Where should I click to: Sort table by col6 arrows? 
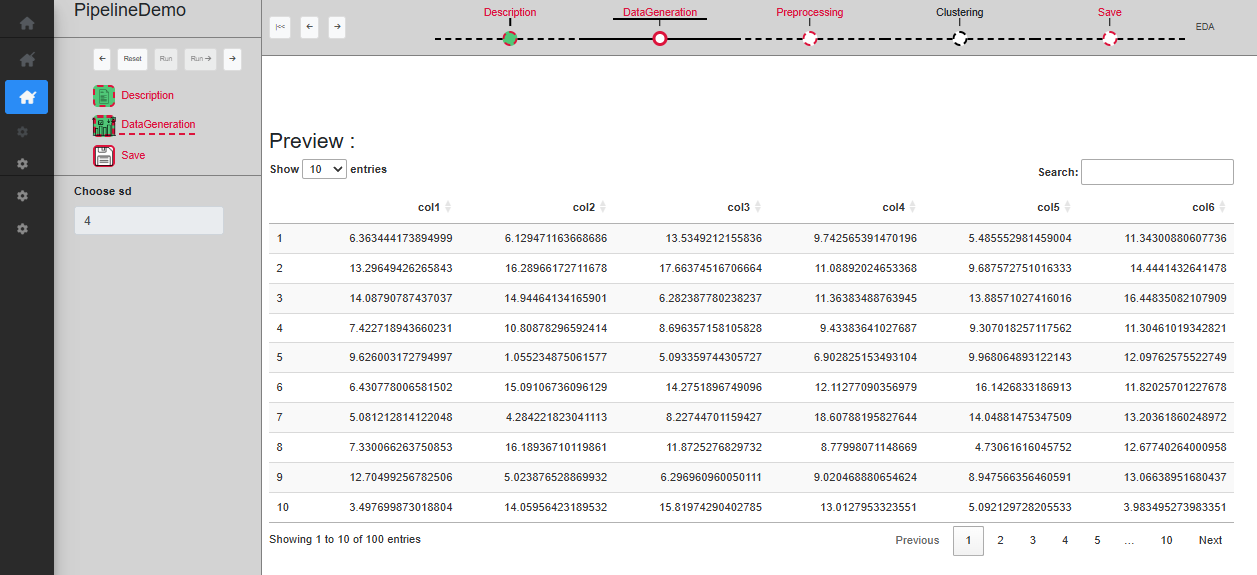[x=1223, y=207]
